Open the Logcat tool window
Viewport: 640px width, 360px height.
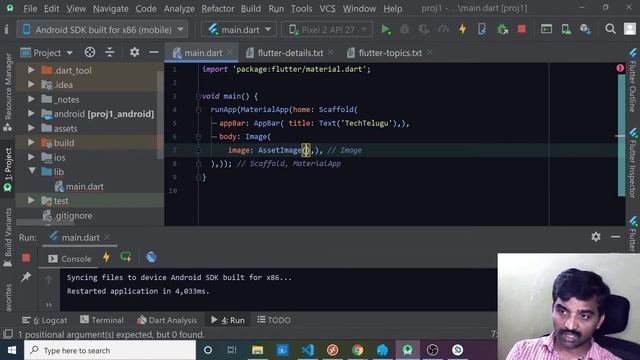pos(44,320)
